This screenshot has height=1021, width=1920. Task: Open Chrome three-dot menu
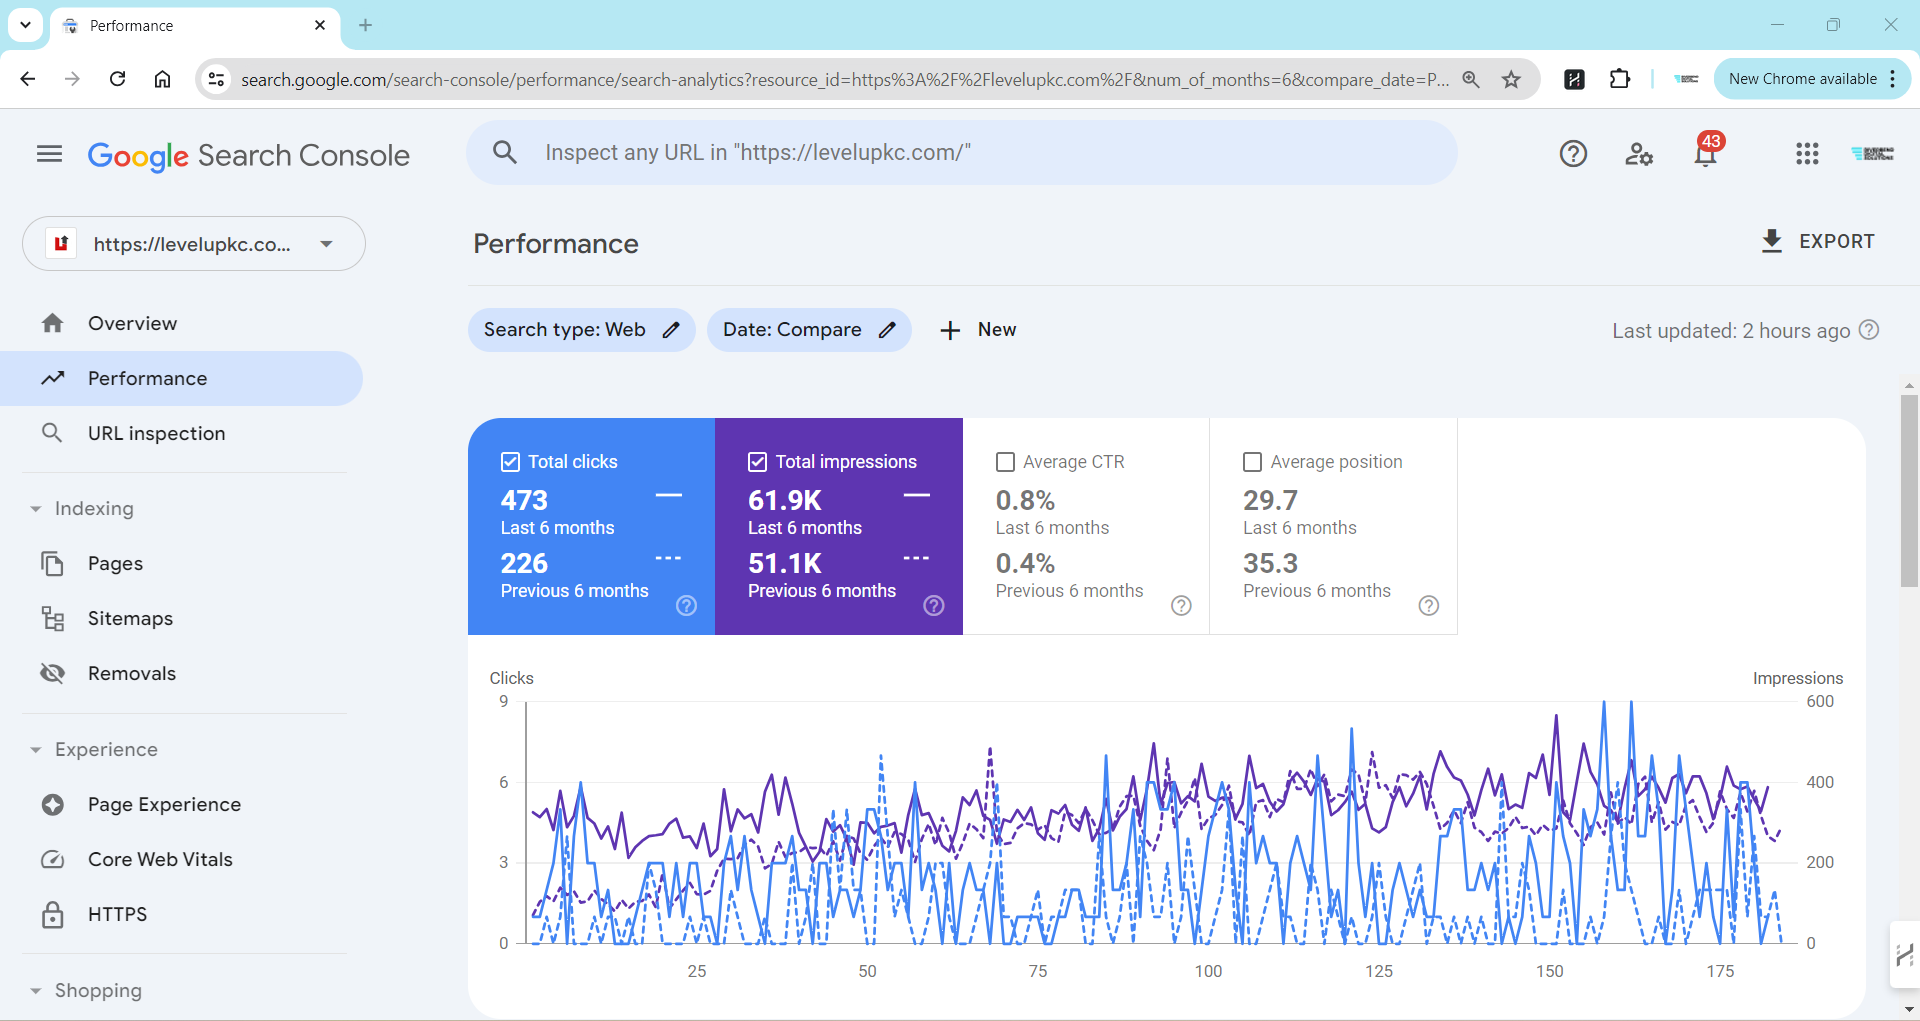click(1893, 79)
